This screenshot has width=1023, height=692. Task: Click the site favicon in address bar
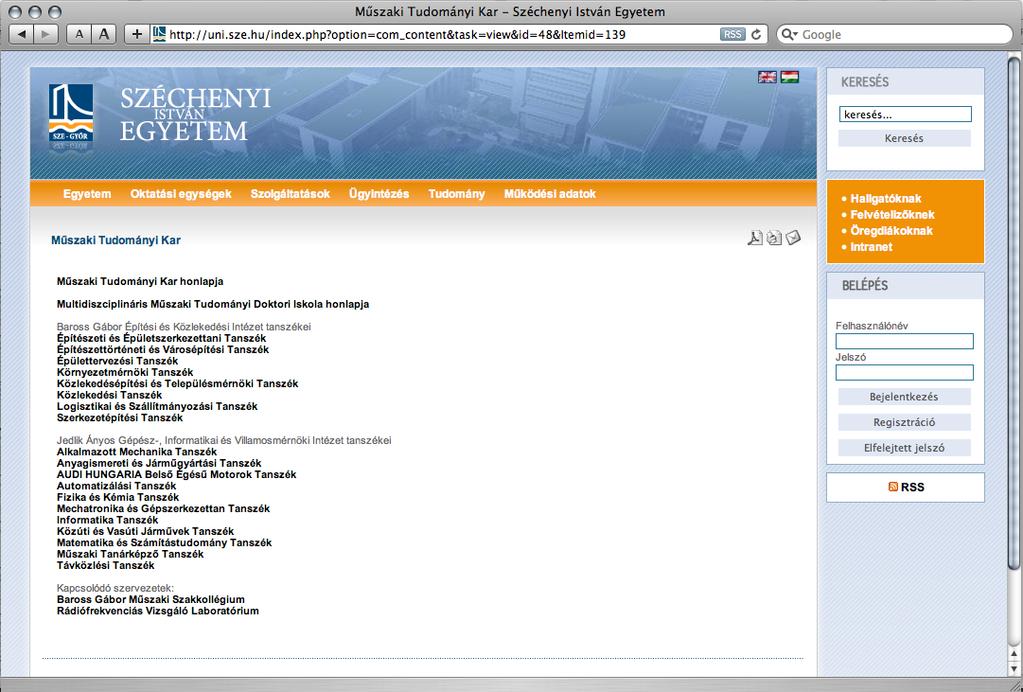(159, 34)
